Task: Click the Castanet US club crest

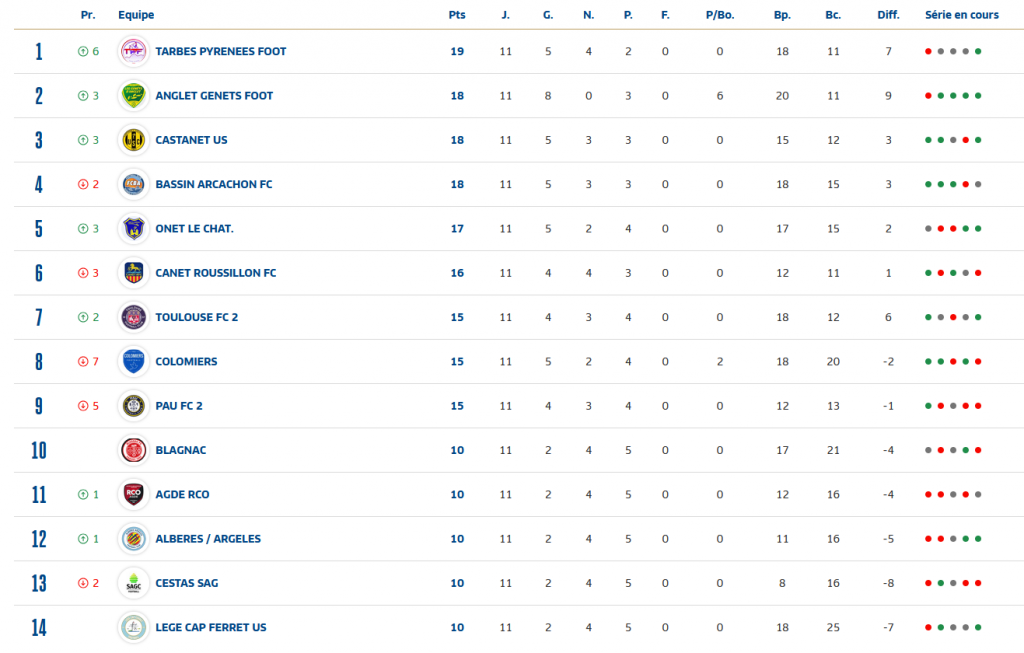Action: click(x=133, y=140)
